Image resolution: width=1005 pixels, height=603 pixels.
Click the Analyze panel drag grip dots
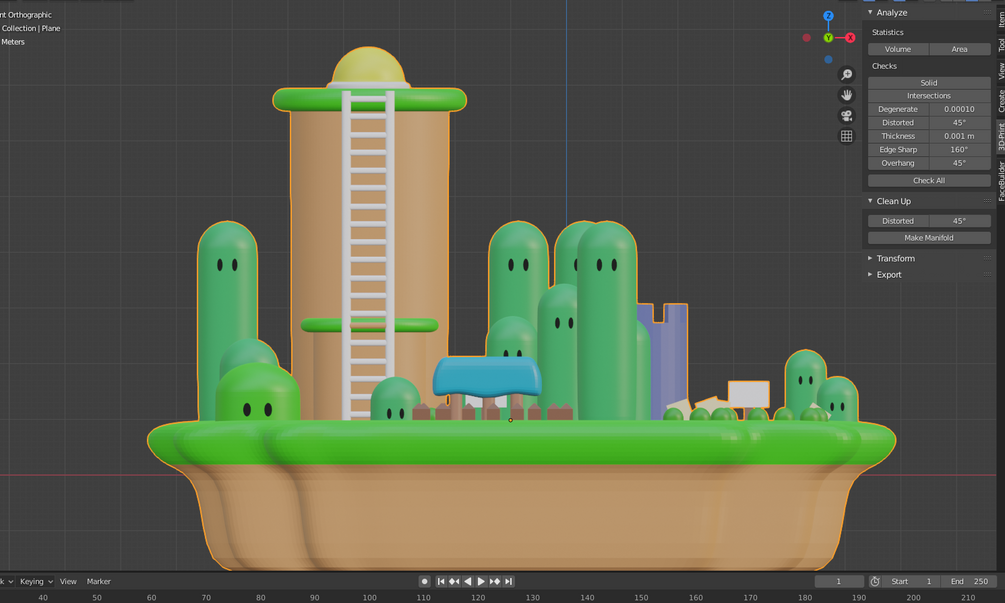point(987,12)
